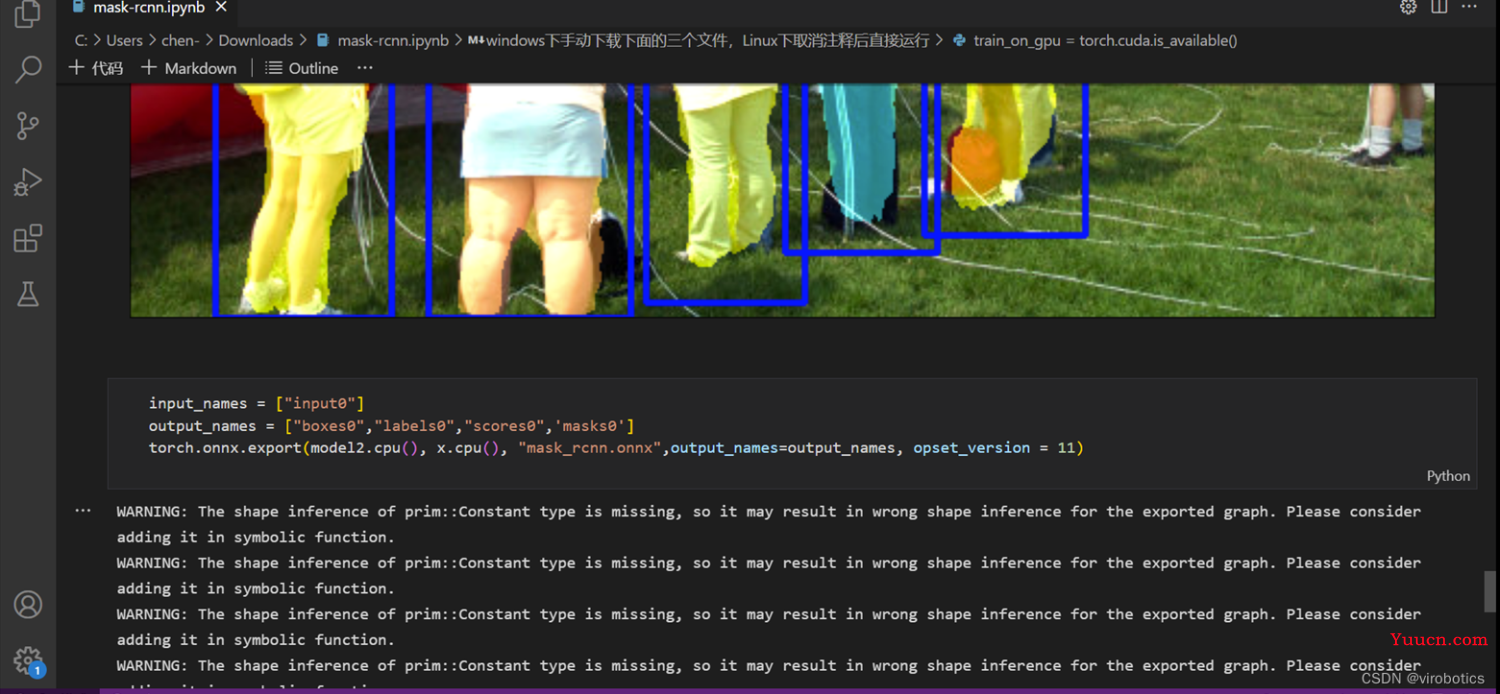The image size is (1500, 694).
Task: Open the Run and Debug view
Action: pos(28,182)
